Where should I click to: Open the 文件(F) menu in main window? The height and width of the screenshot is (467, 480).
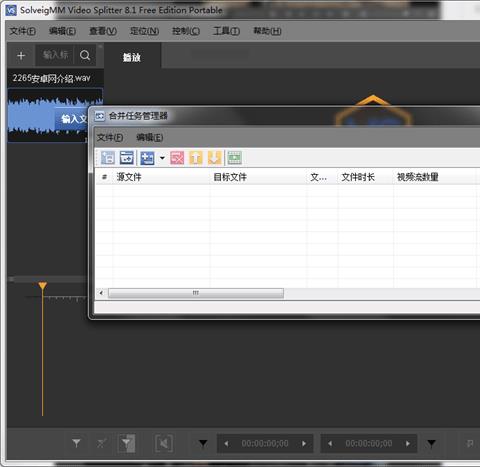(23, 31)
